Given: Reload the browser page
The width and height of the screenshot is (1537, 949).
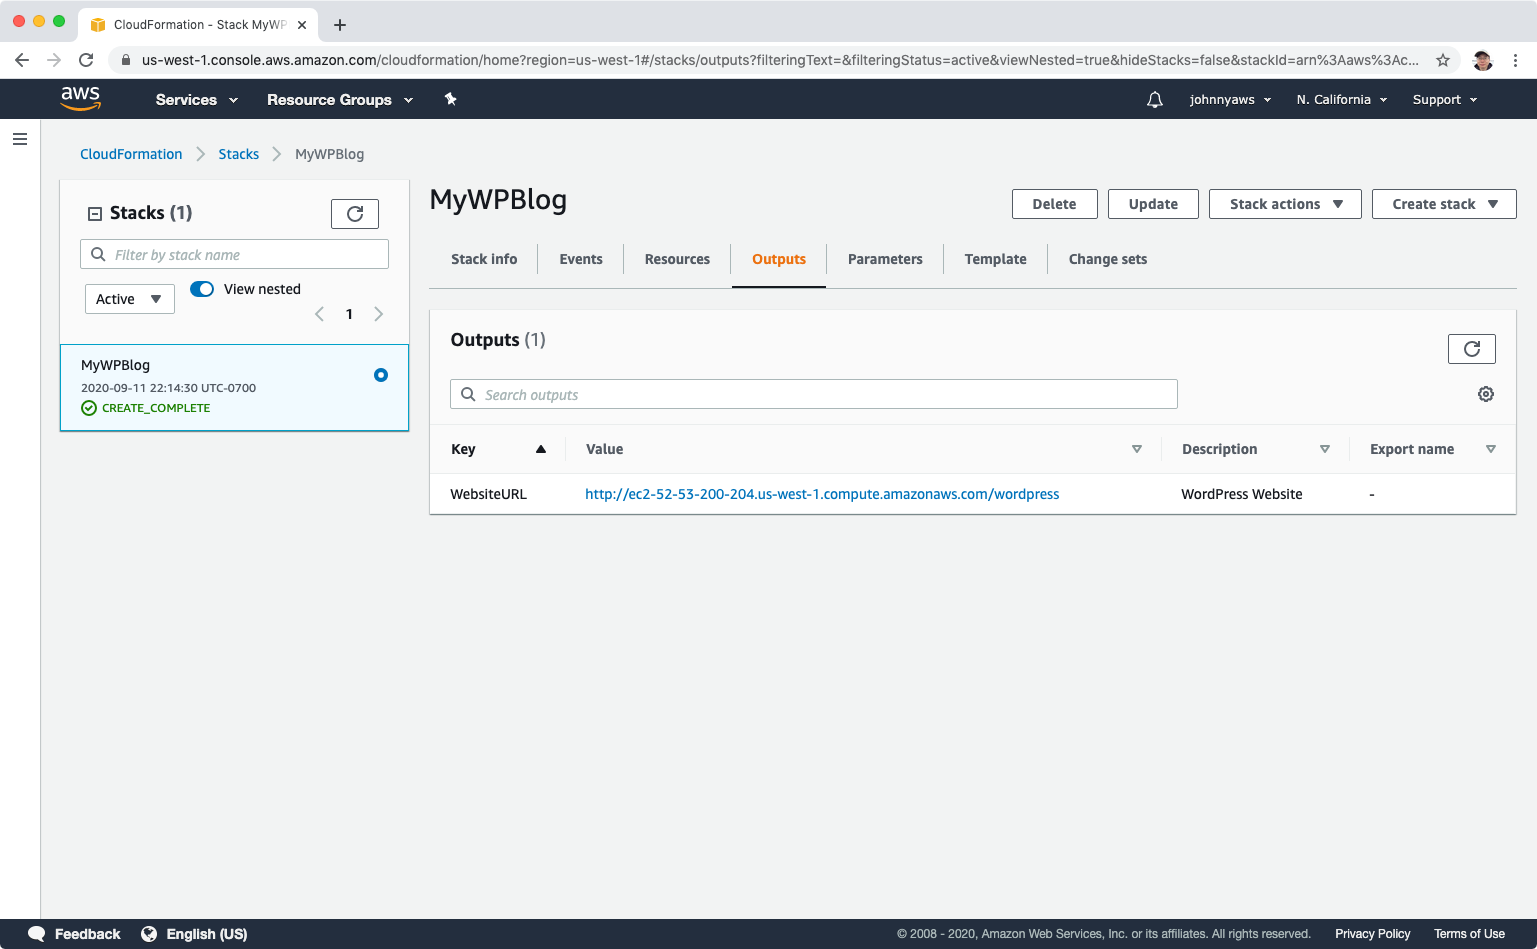Looking at the screenshot, I should click(x=86, y=60).
